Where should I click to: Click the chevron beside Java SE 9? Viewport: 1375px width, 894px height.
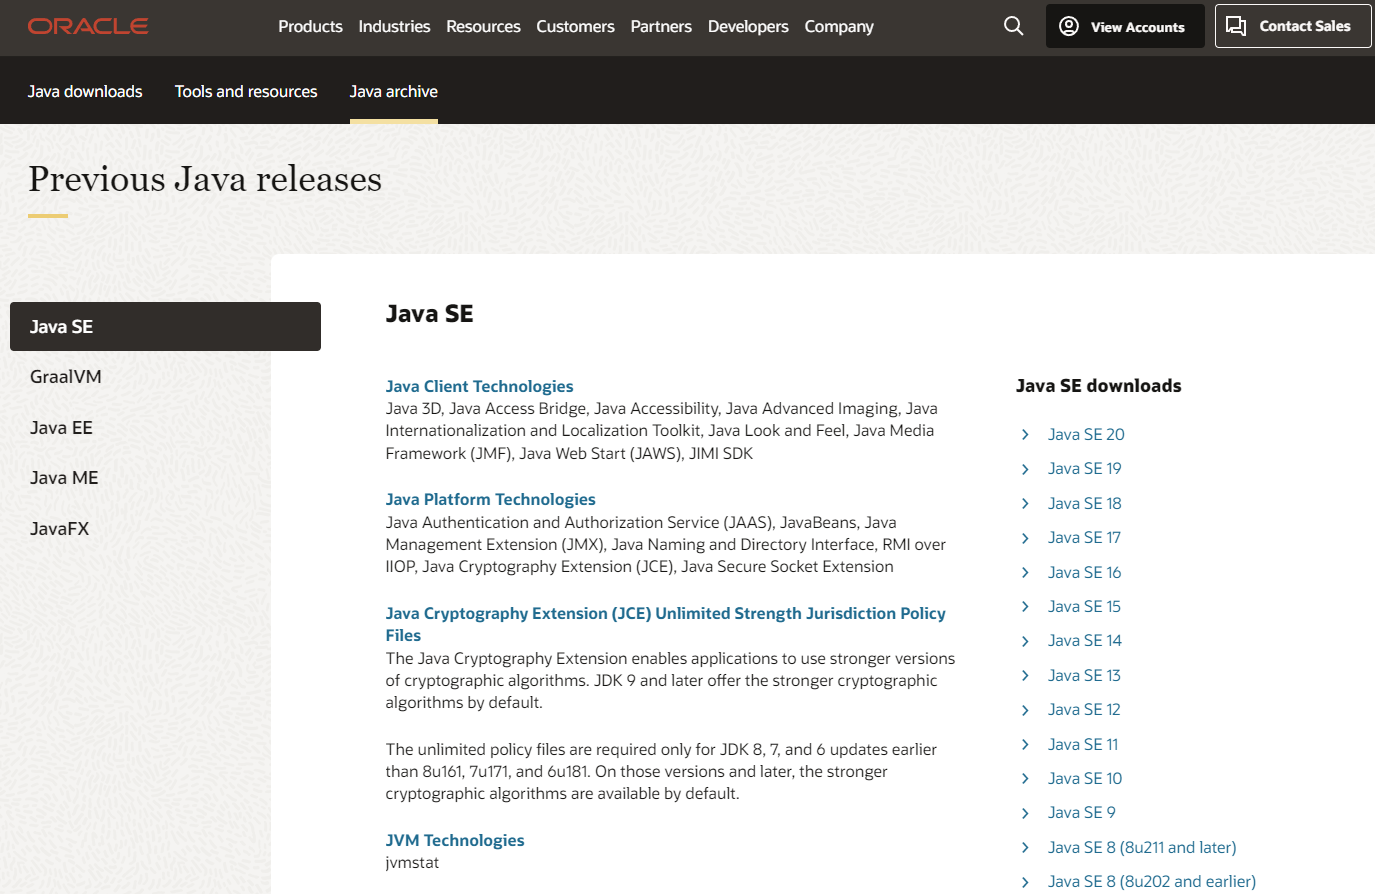pos(1025,813)
